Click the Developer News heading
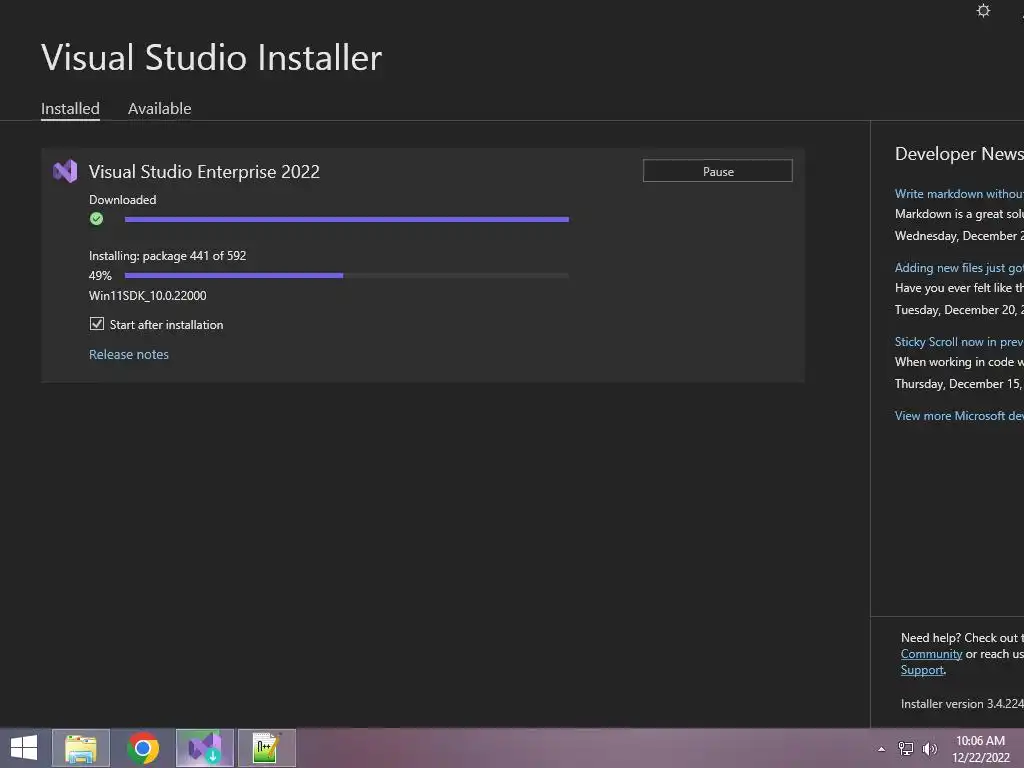The height and width of the screenshot is (768, 1024). [959, 153]
